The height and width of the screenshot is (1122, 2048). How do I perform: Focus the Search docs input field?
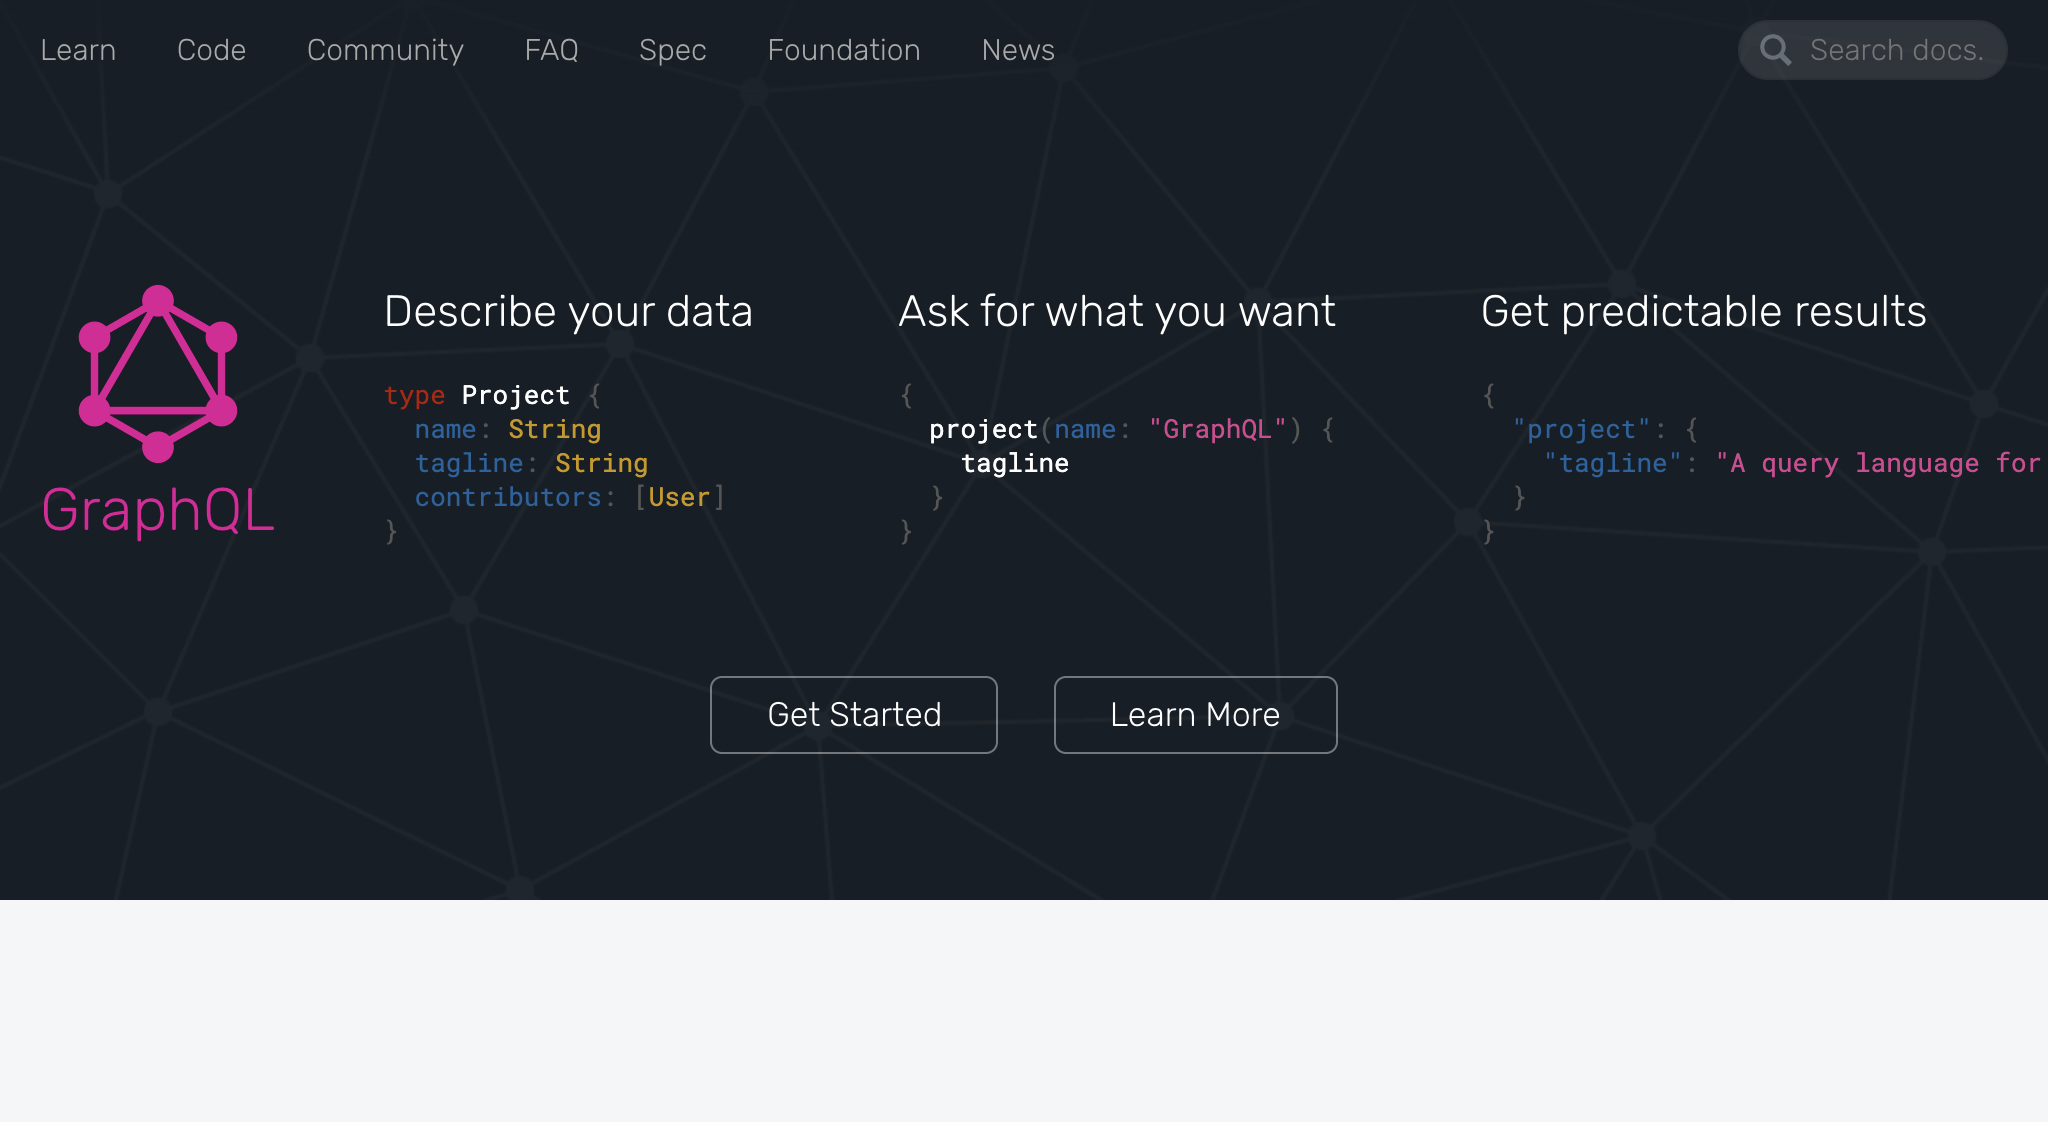click(1896, 50)
